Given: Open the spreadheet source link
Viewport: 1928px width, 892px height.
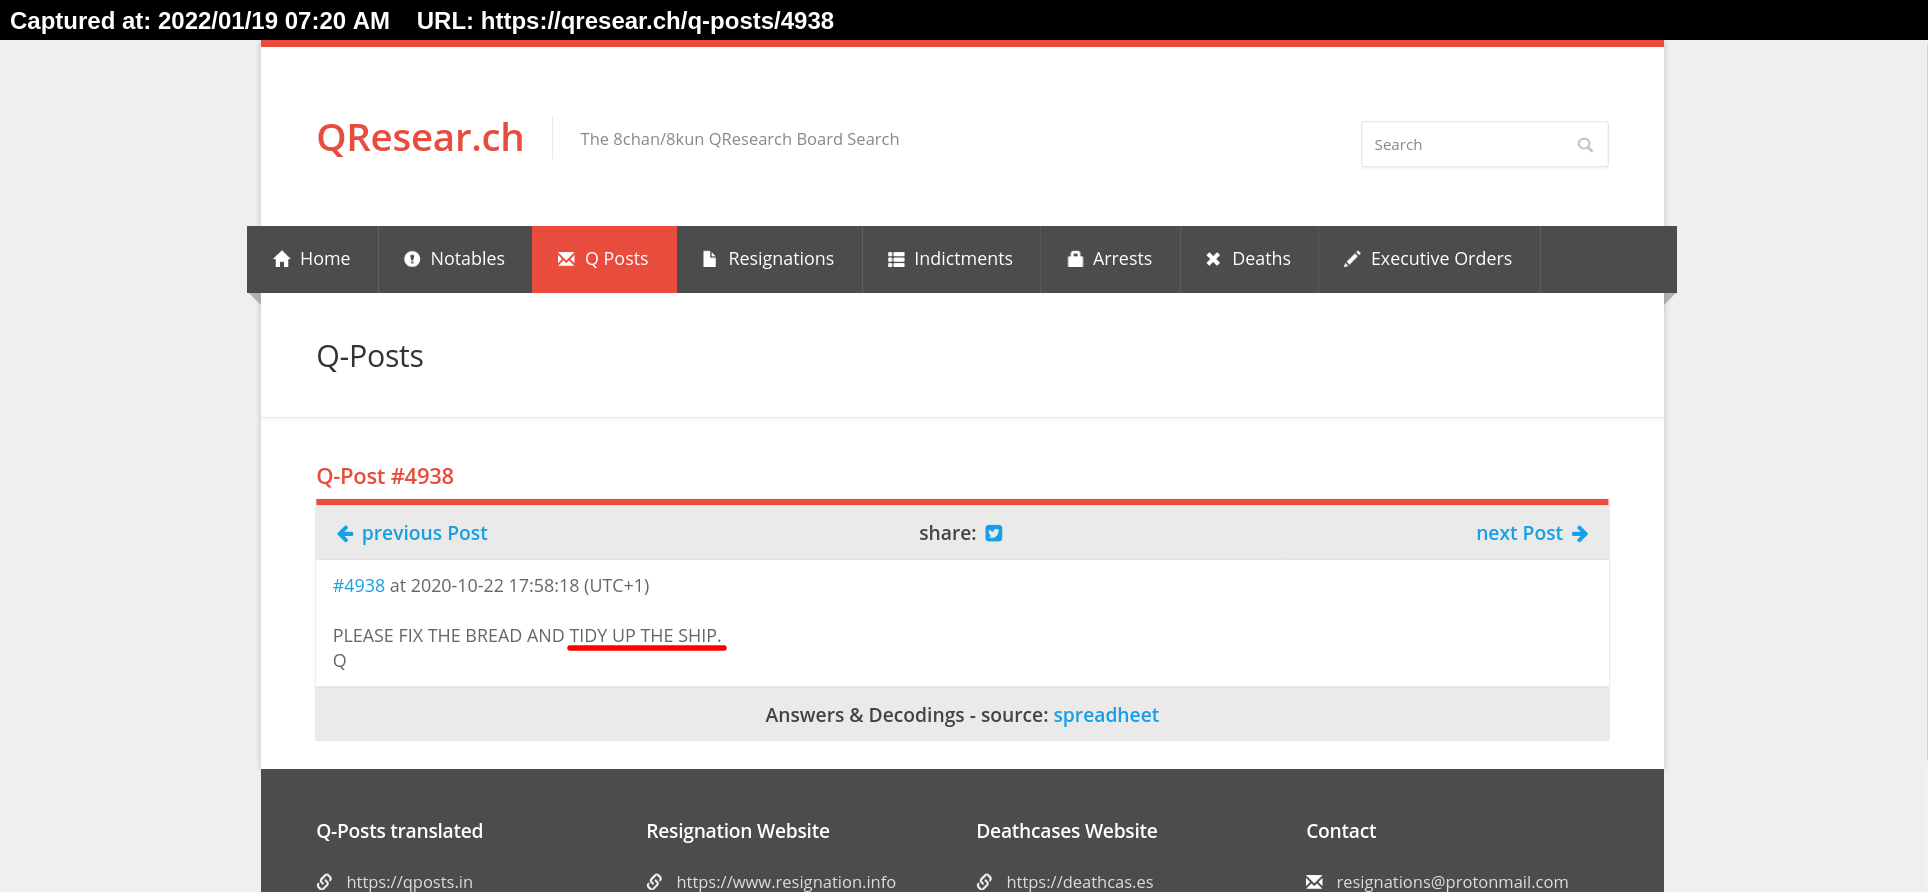Looking at the screenshot, I should click(x=1106, y=715).
